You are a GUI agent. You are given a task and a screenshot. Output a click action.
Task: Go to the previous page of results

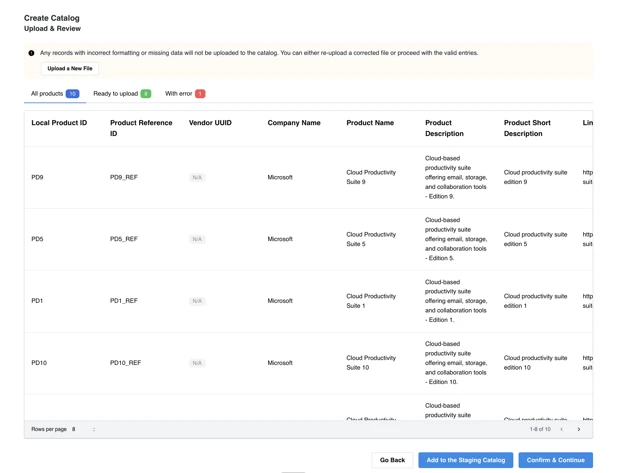(x=561, y=429)
